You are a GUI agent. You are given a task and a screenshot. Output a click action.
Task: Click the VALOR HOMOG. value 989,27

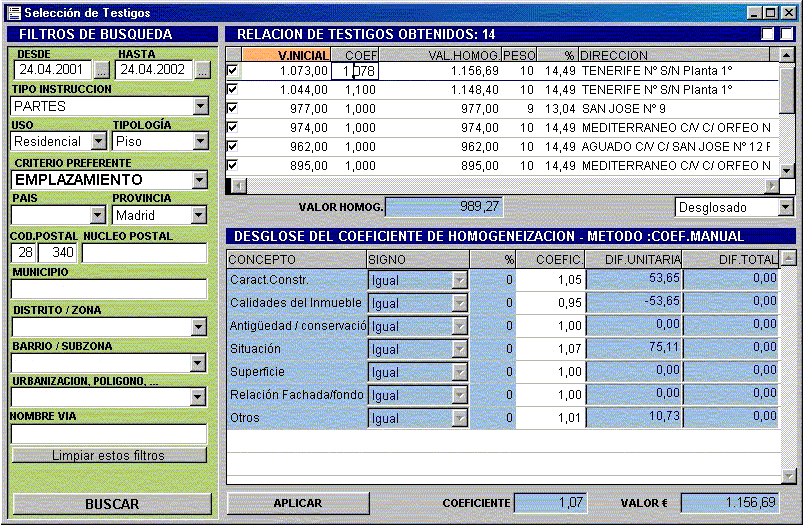(x=444, y=207)
